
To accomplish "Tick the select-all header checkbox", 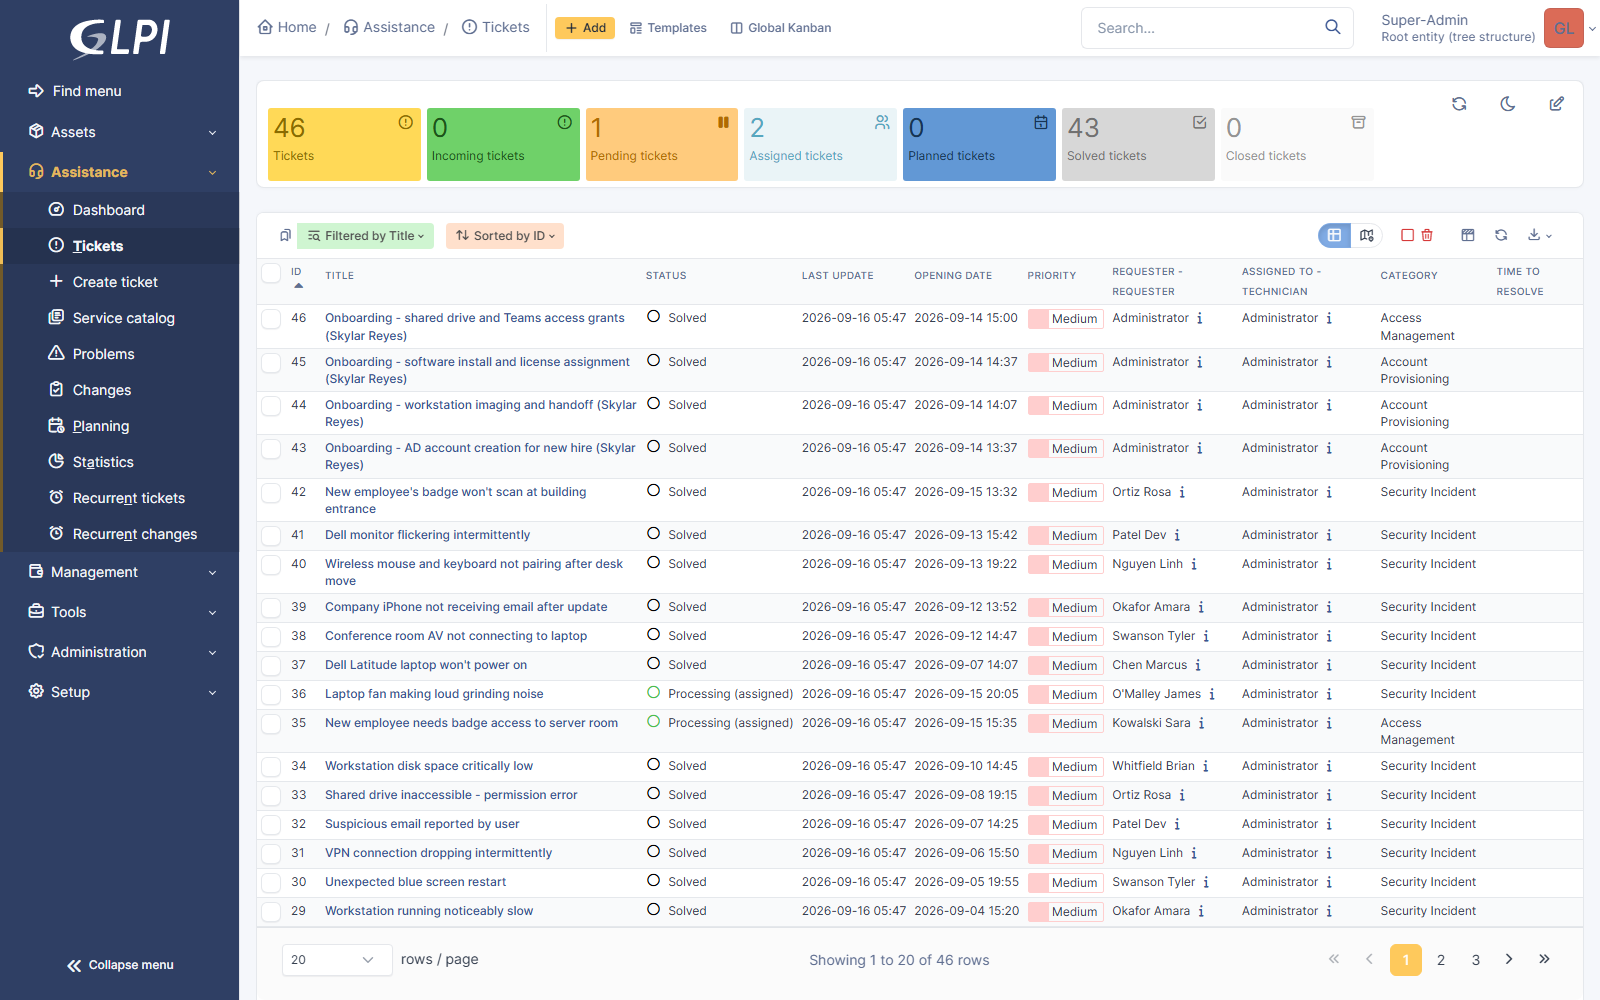I will pos(271,274).
